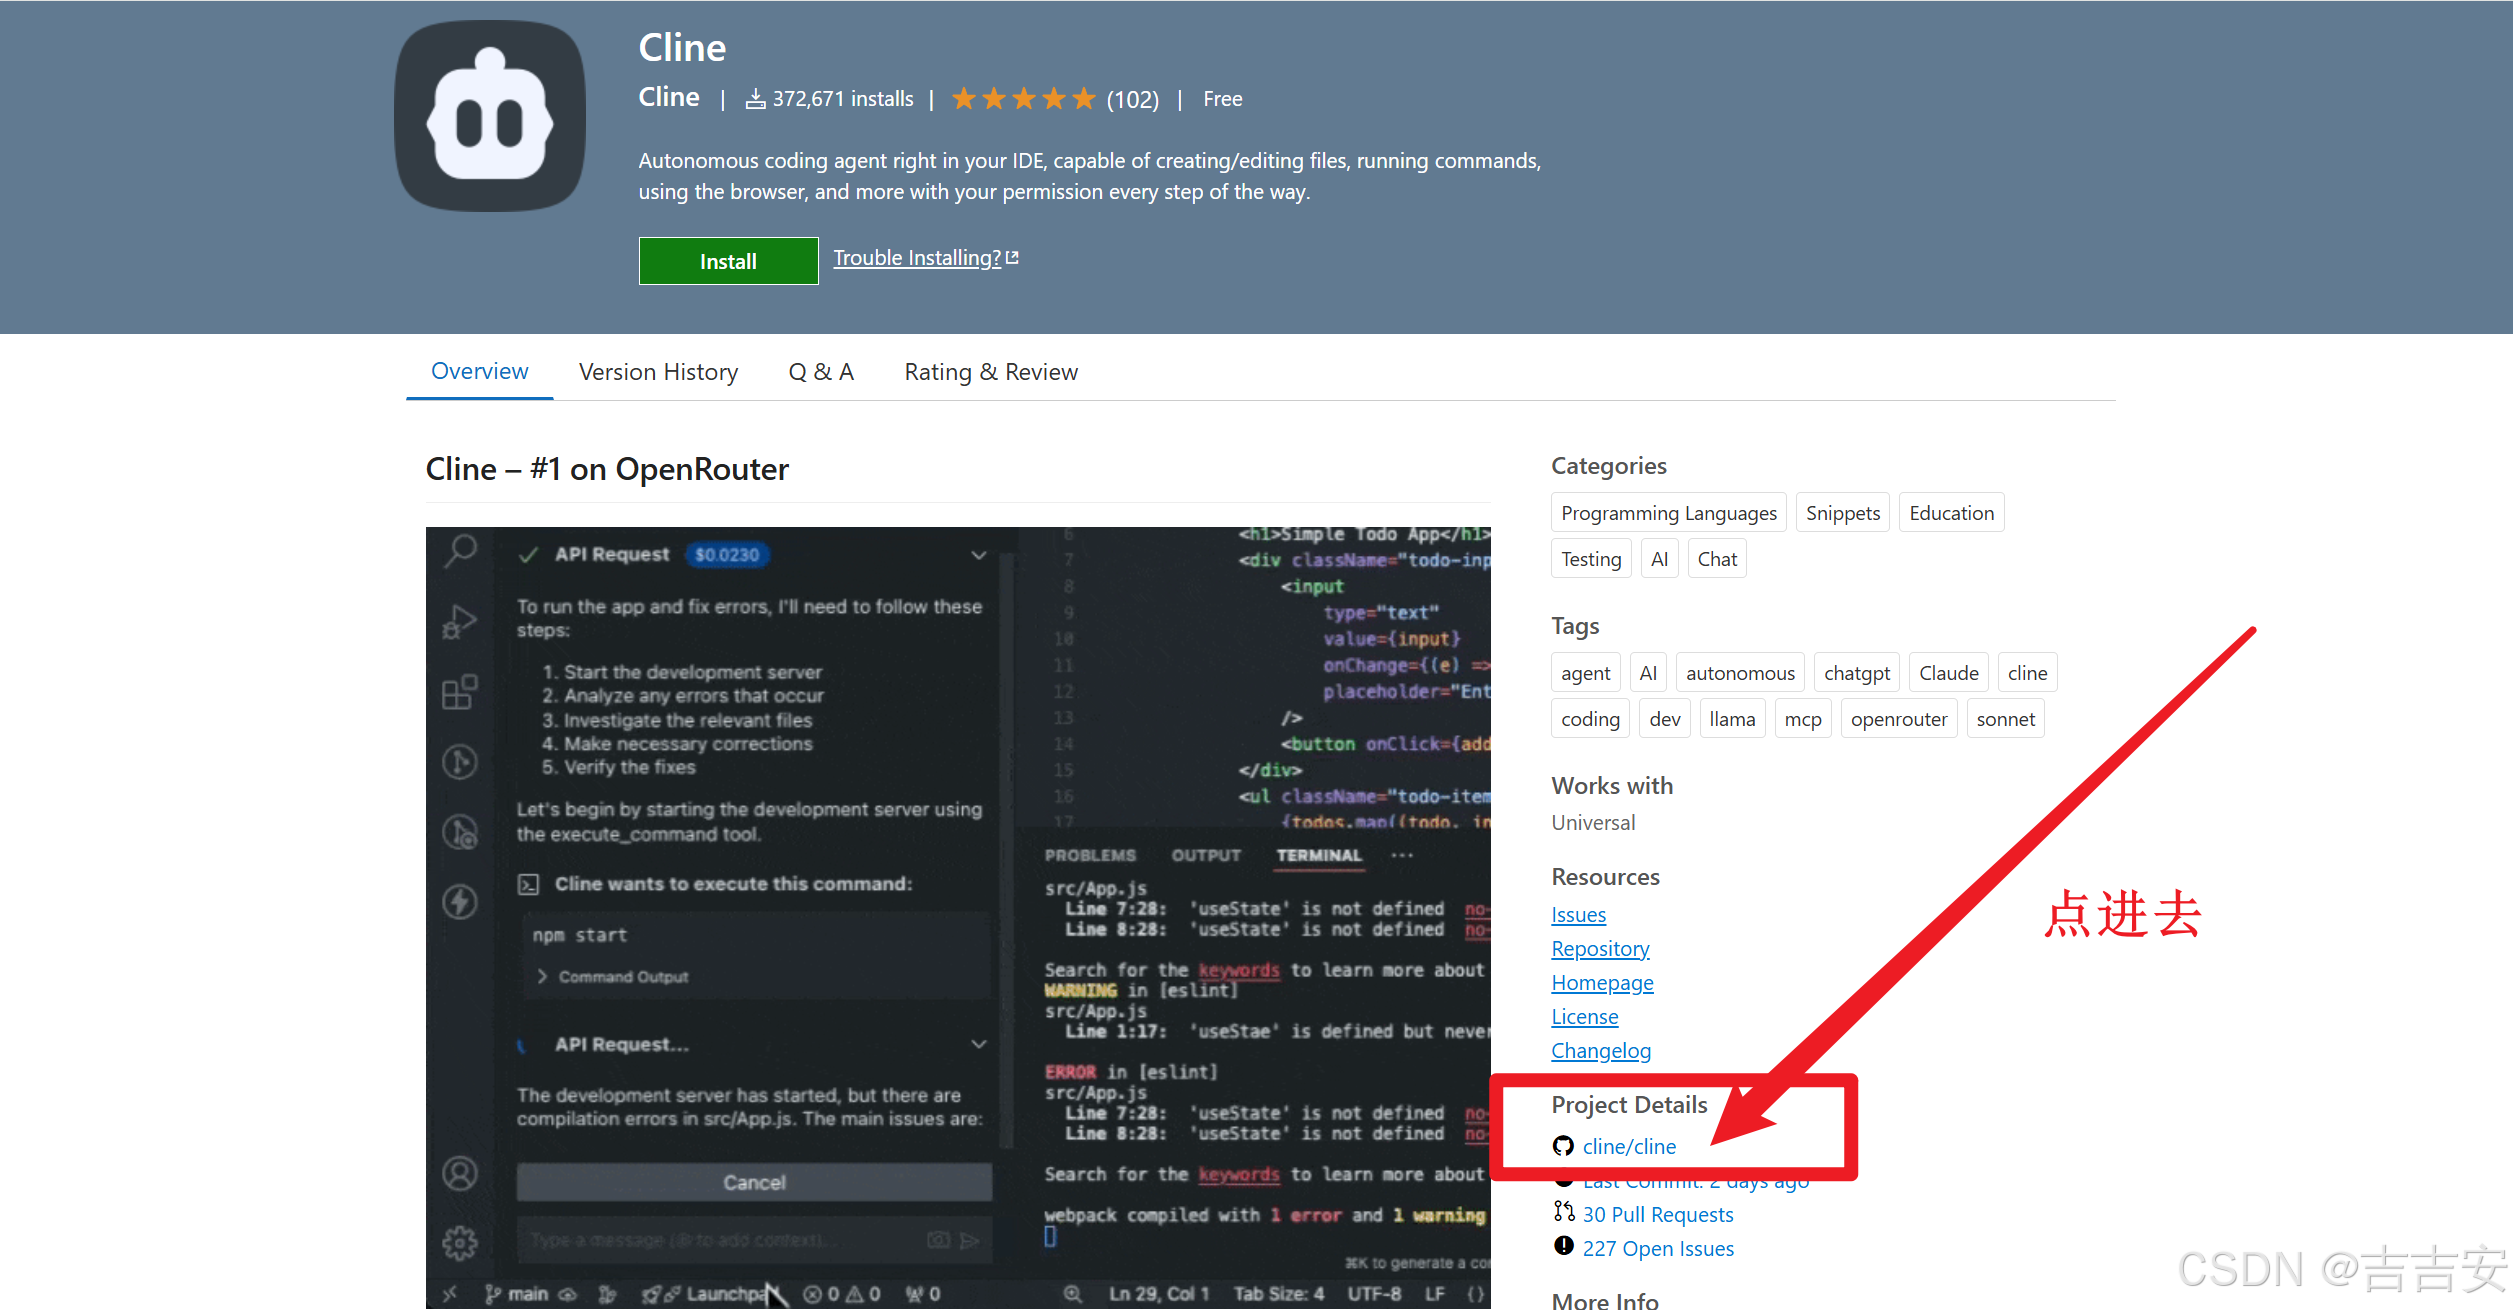The image size is (2513, 1310).
Task: Collapse the API Request $0.0230 chevron
Action: [x=979, y=555]
